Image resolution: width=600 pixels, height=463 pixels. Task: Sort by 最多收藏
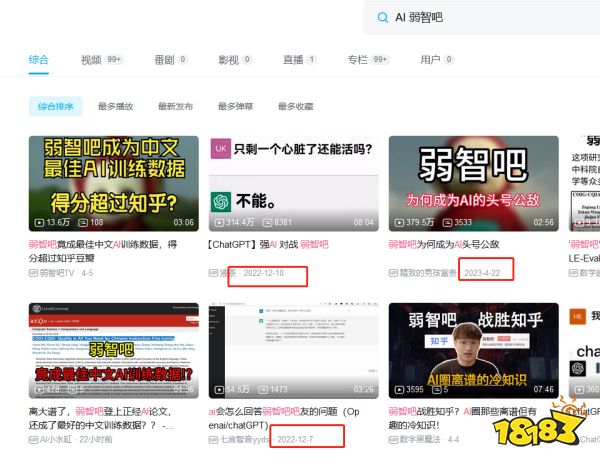296,106
